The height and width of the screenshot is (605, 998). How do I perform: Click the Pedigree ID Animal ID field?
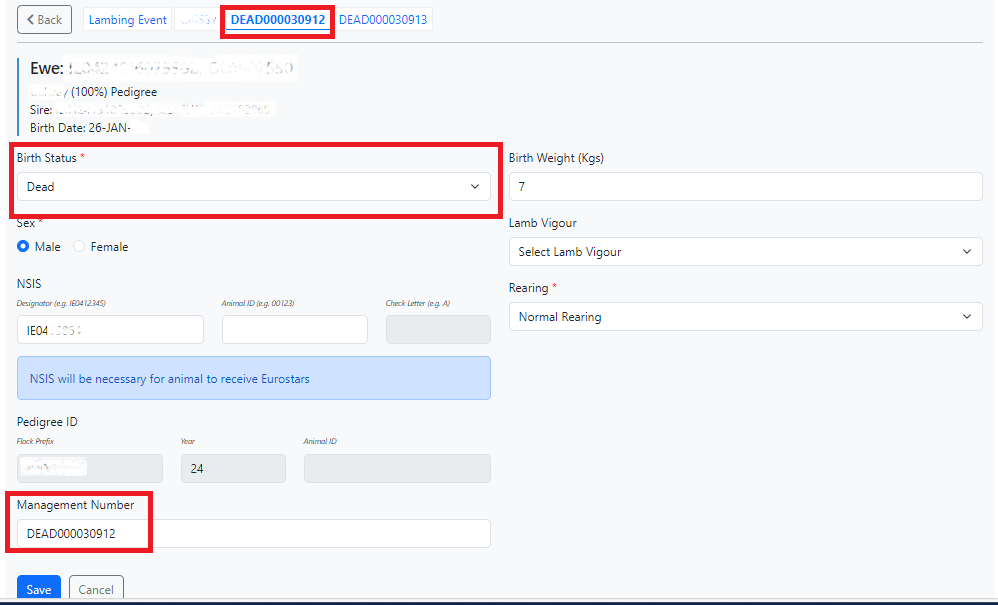coord(396,468)
